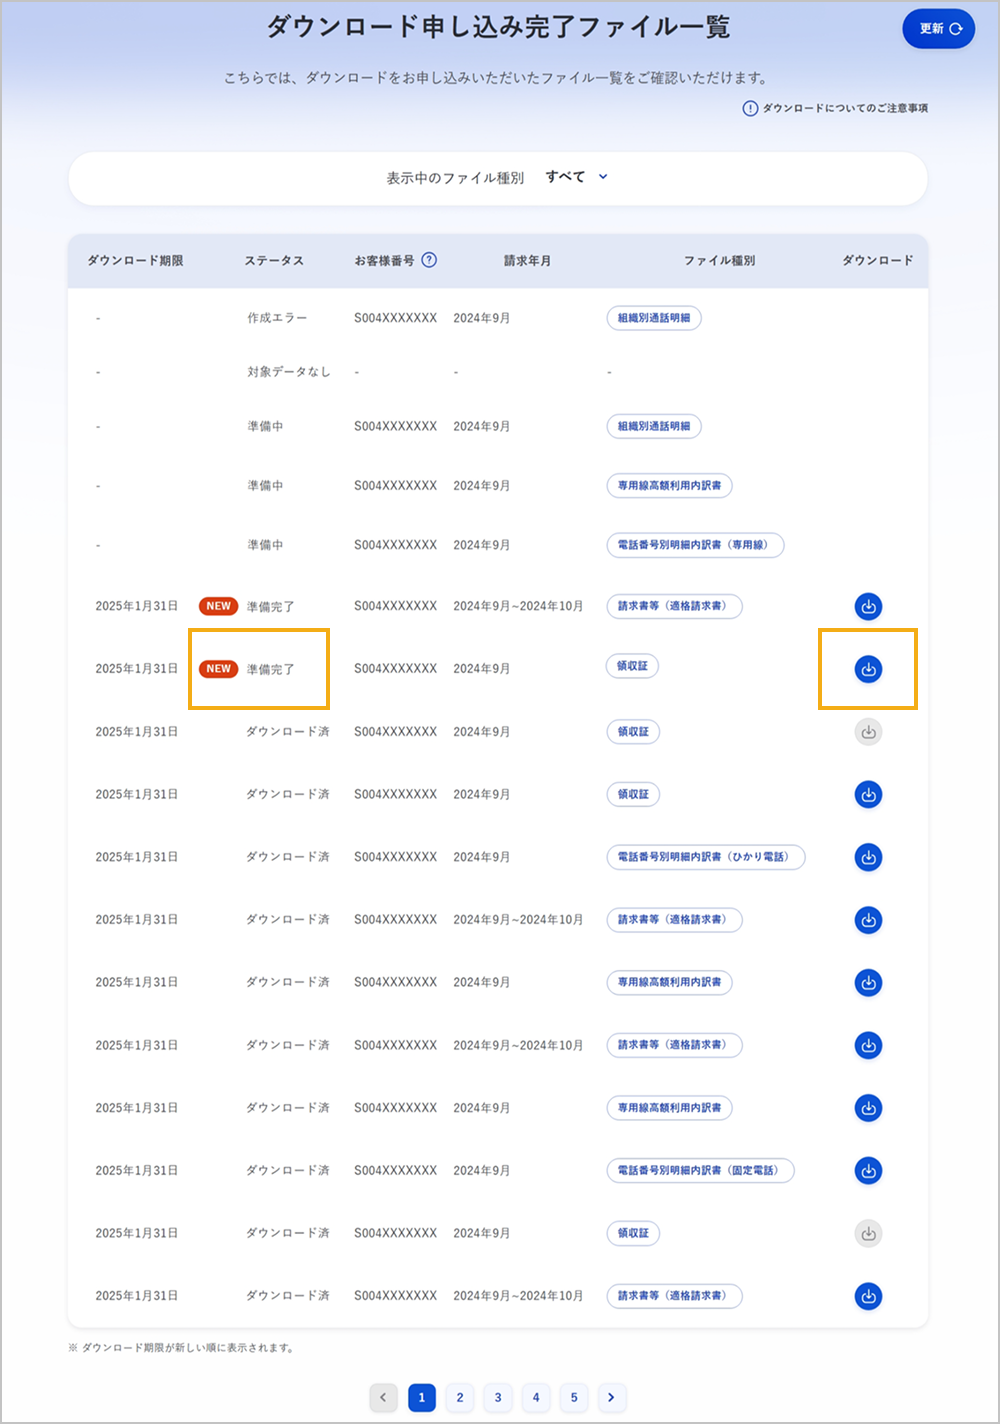Click the 組織別通話明細 tag in 準備中 row
Screen dimensions: 1000x1424
(654, 426)
